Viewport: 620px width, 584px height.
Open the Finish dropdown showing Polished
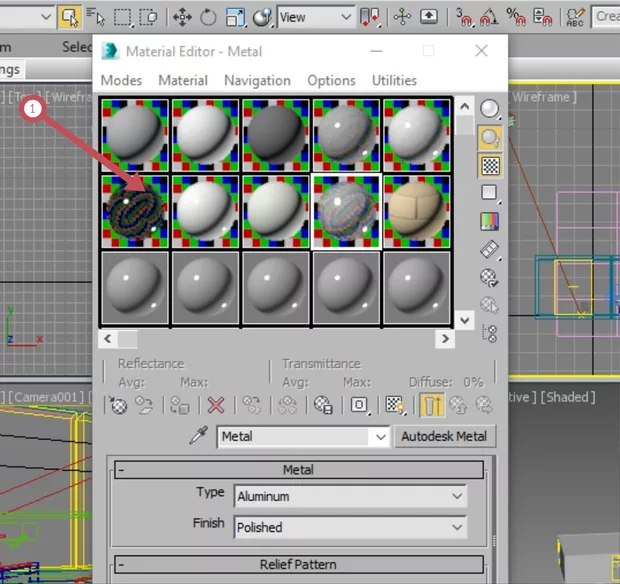[x=351, y=527]
